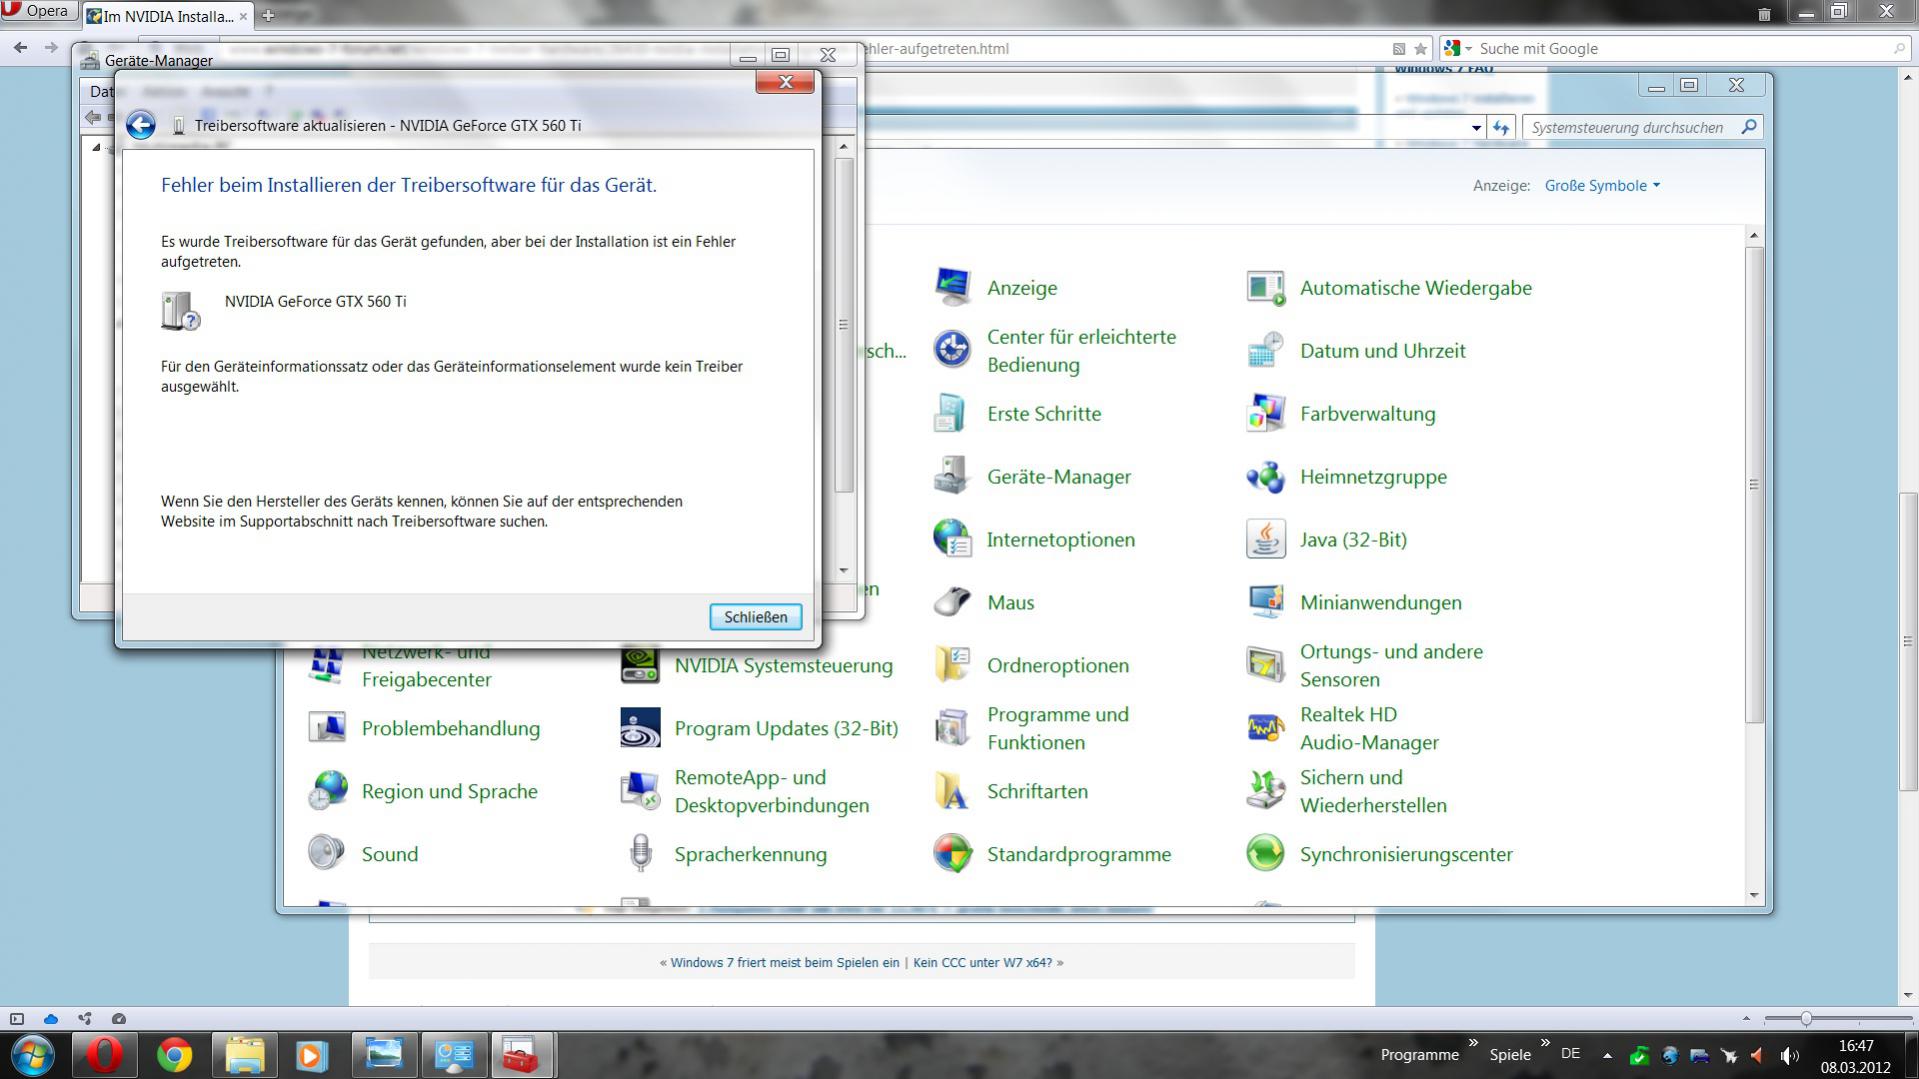
Task: Toggle Opera's panel button in status bar
Action: [x=17, y=1019]
